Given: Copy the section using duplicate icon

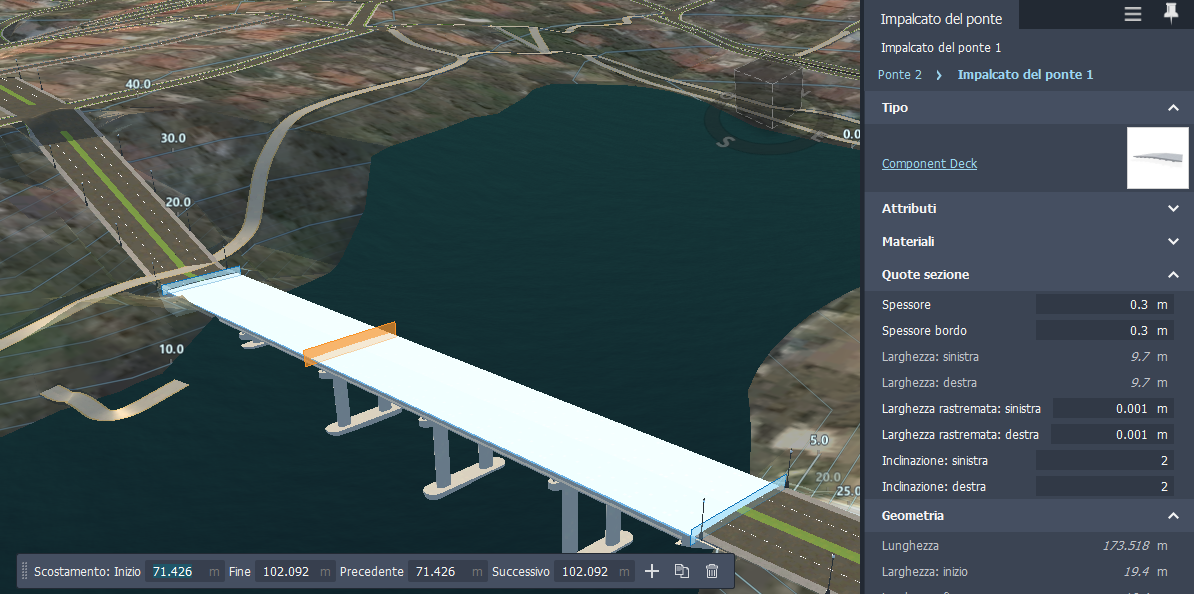Looking at the screenshot, I should 682,571.
